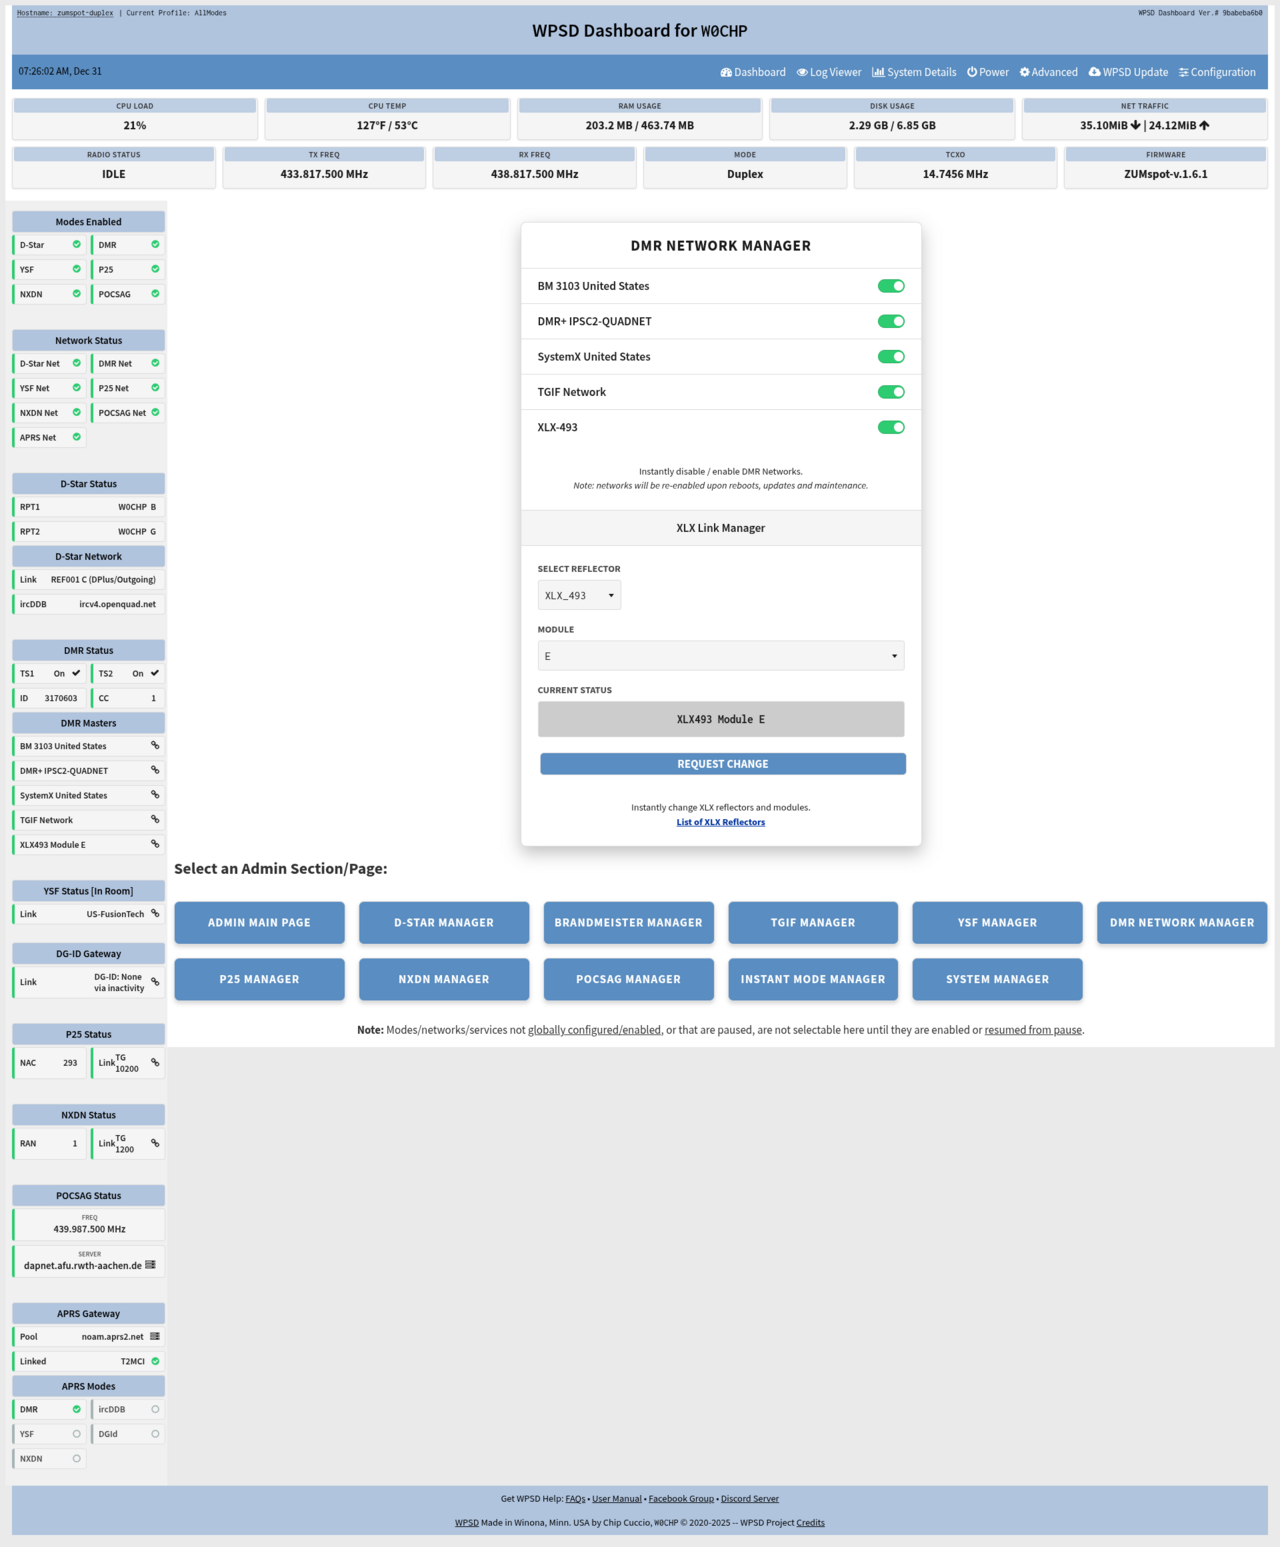Click the System Details chart icon
The image size is (1280, 1547).
(878, 72)
